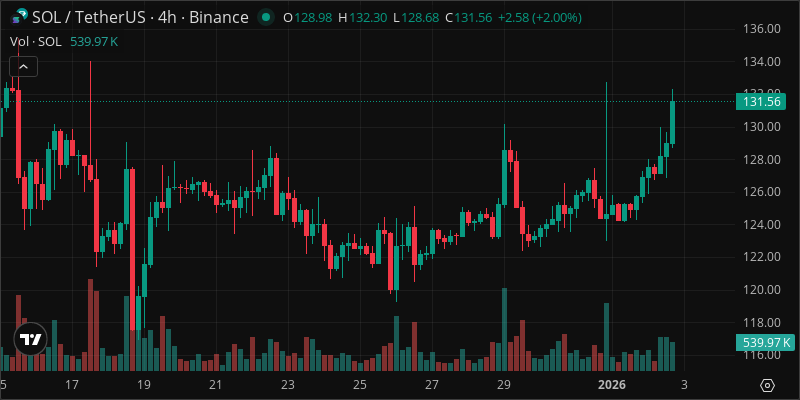Click the date label 23 on time axis

(x=288, y=384)
